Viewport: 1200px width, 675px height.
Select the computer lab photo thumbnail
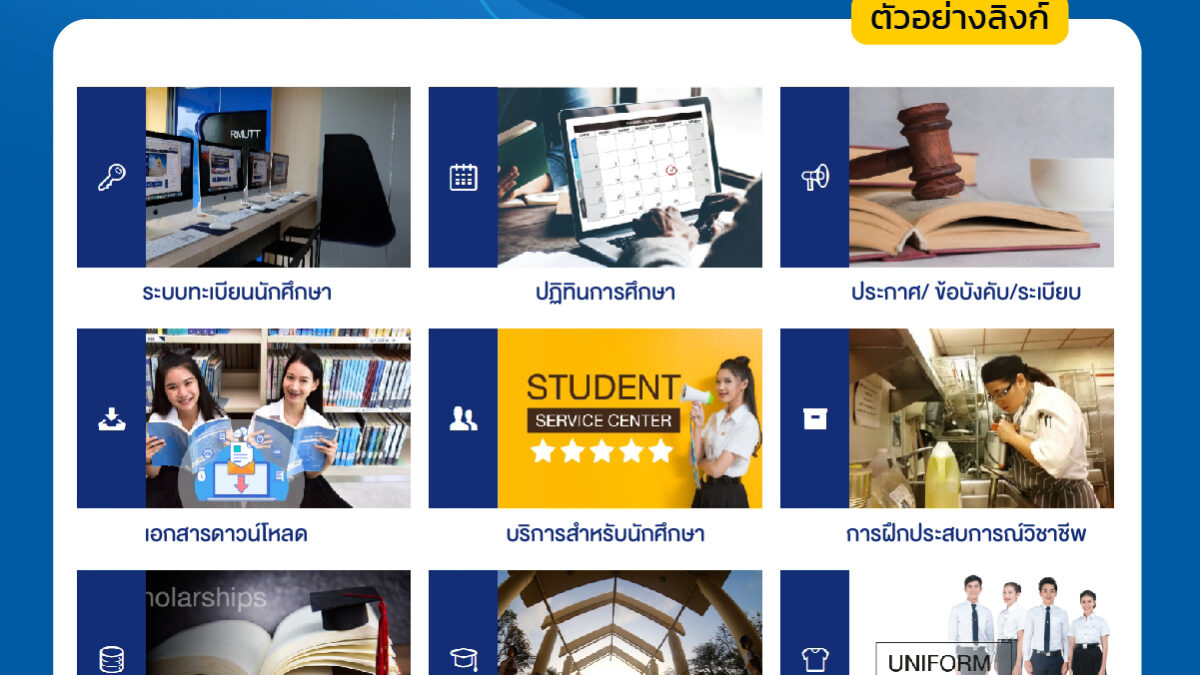click(278, 177)
